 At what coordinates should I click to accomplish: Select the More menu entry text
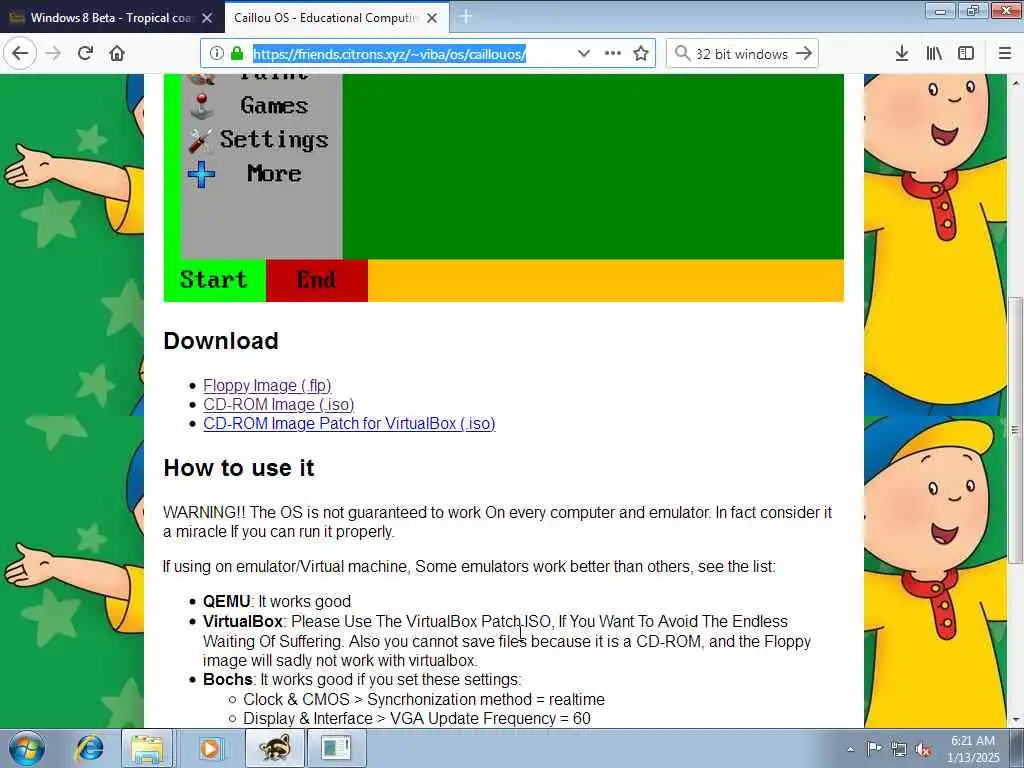tap(274, 174)
